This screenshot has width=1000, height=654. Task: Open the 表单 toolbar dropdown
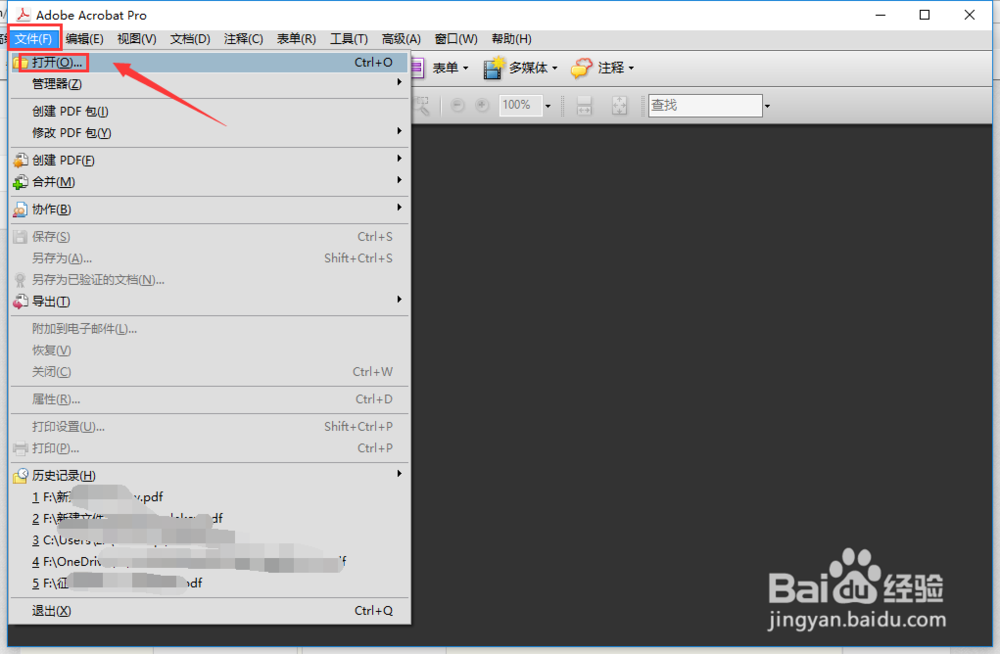pos(466,68)
